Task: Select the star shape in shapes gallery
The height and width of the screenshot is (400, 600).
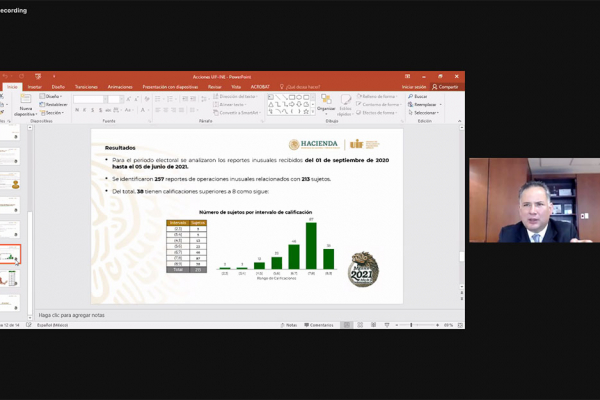Action: pyautogui.click(x=306, y=112)
